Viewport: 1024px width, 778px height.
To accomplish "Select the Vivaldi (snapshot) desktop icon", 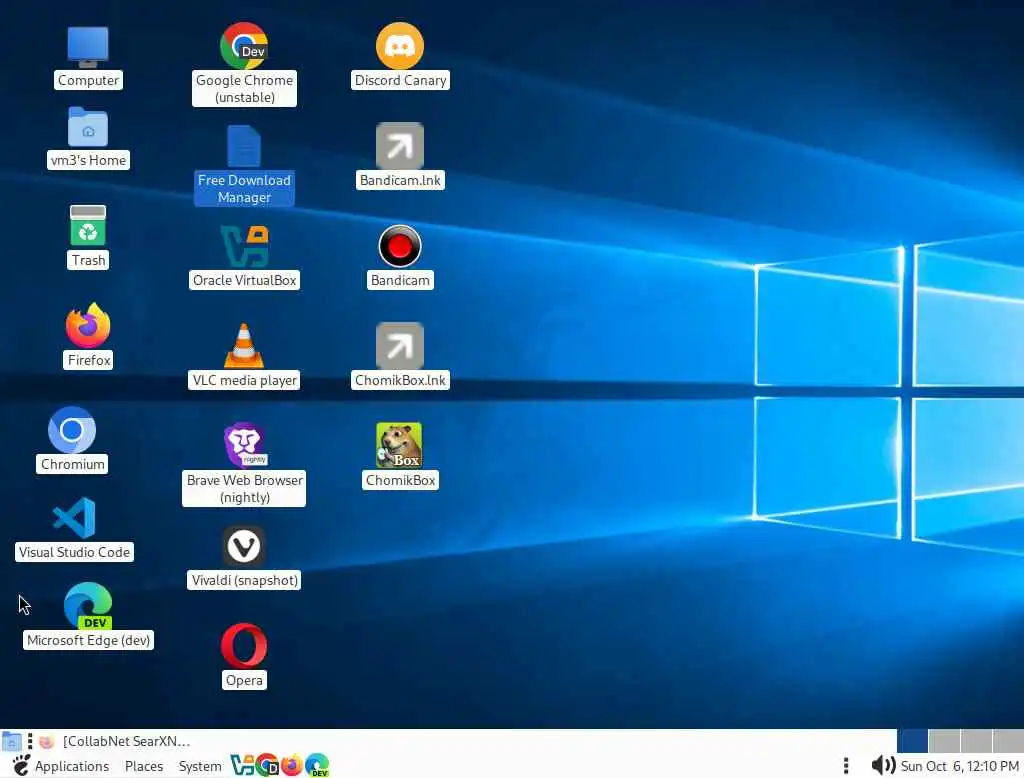I will click(x=244, y=546).
